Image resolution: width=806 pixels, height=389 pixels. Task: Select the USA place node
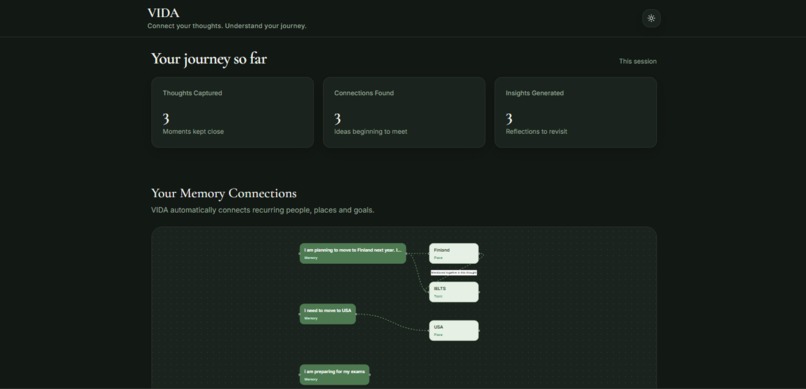click(454, 330)
